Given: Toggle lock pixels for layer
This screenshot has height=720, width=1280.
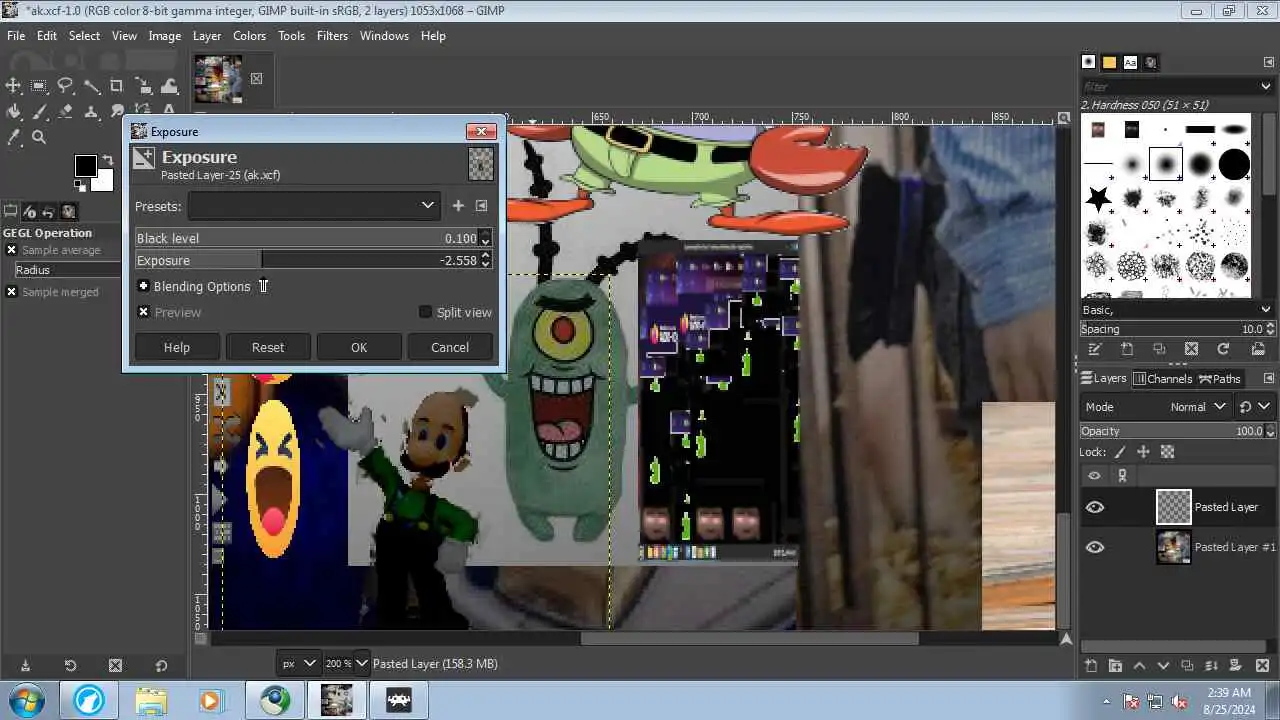Looking at the screenshot, I should coord(1120,452).
